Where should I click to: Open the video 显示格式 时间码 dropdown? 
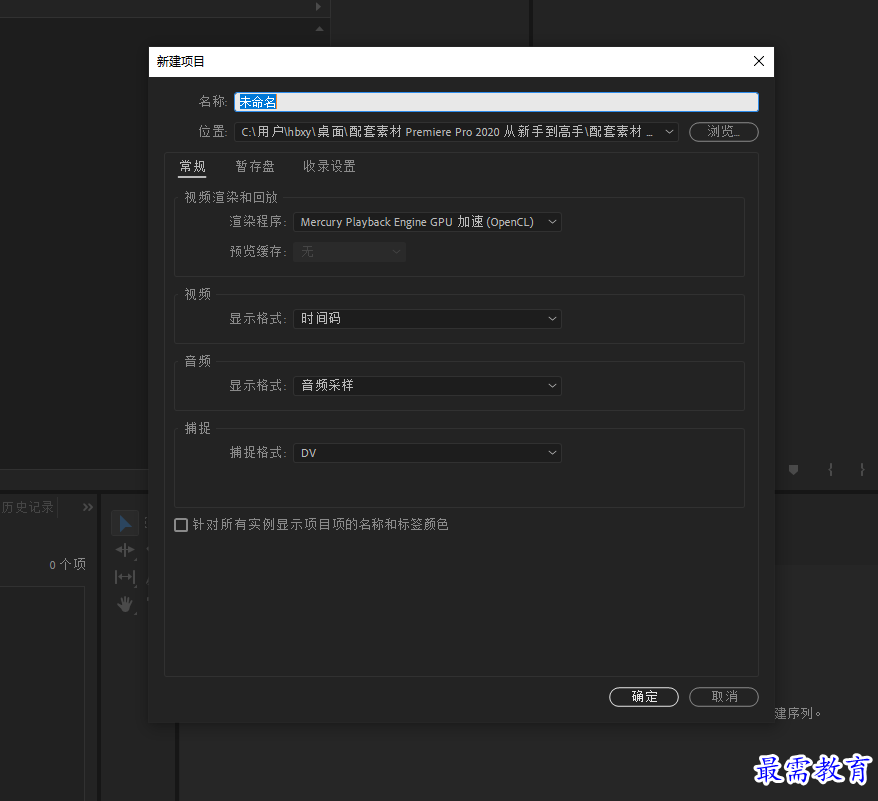427,319
